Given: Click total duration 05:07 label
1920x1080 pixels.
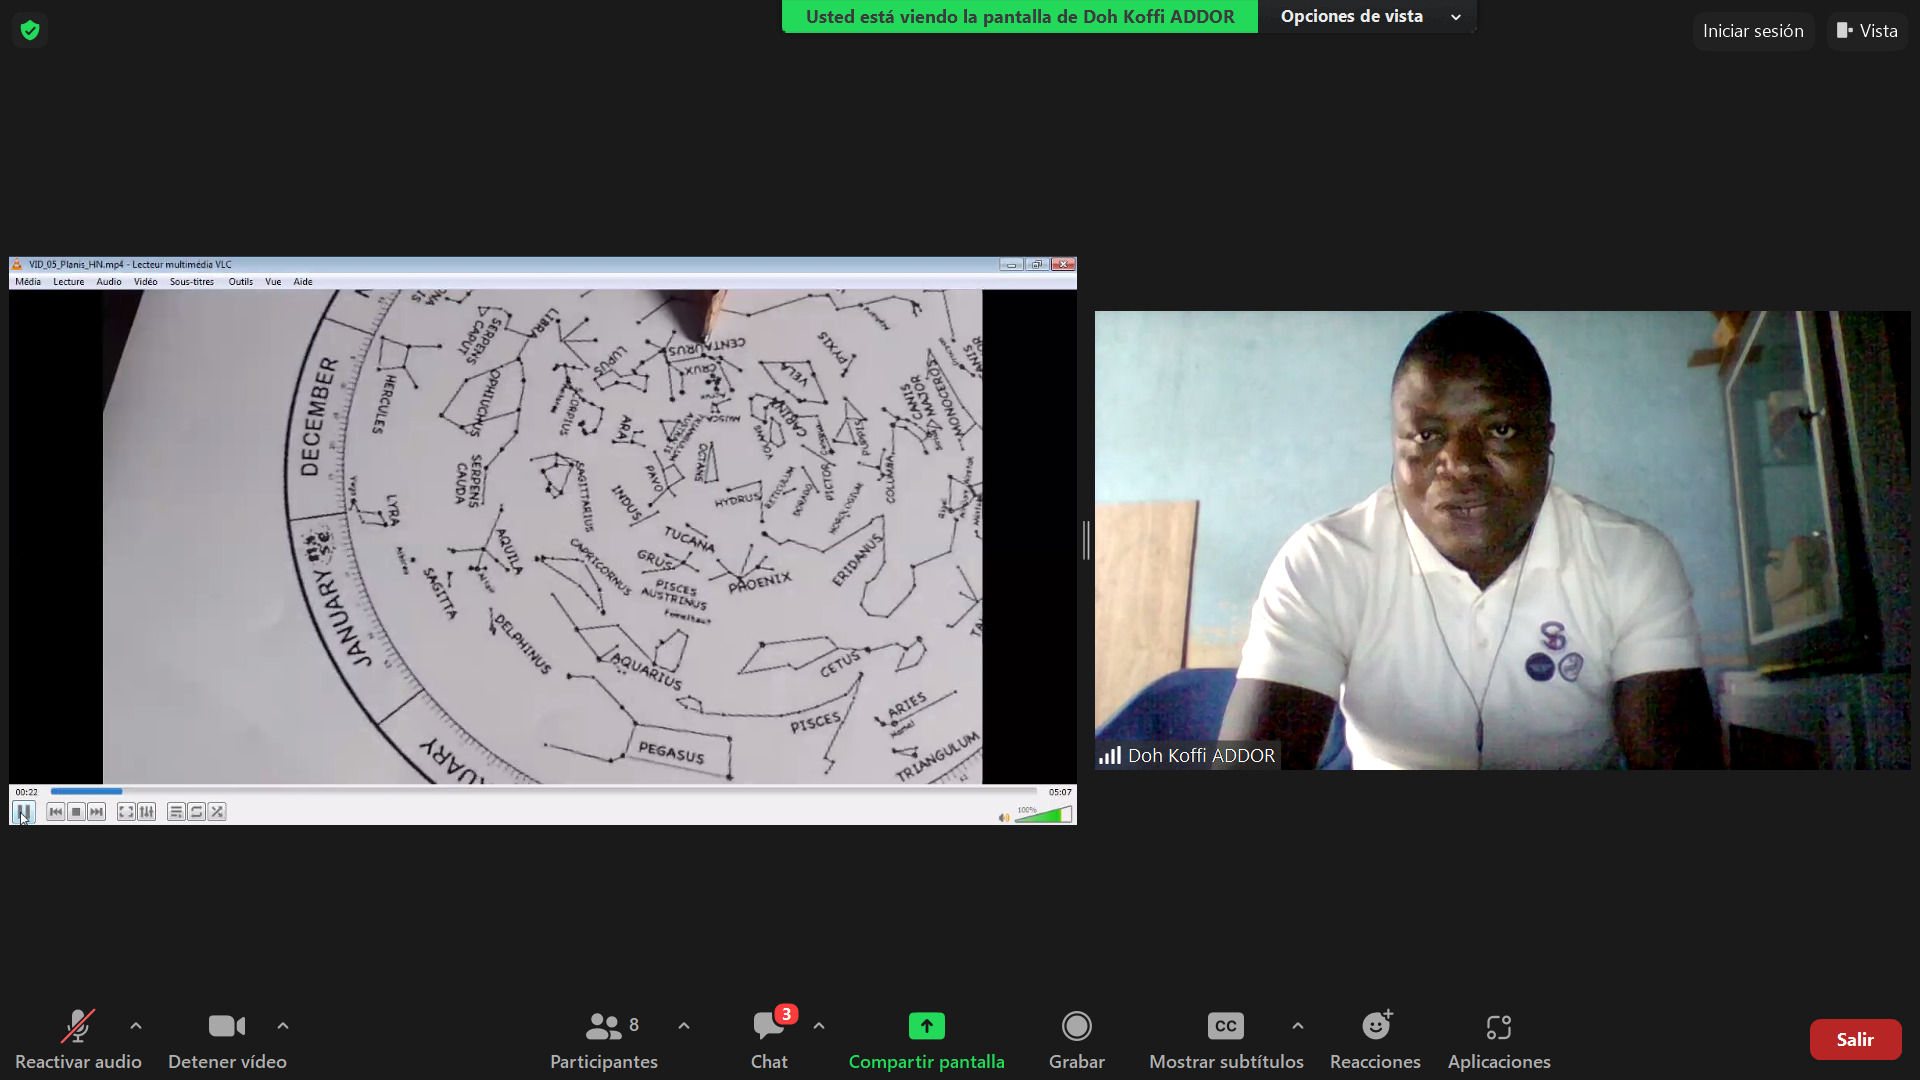Looking at the screenshot, I should pyautogui.click(x=1060, y=792).
